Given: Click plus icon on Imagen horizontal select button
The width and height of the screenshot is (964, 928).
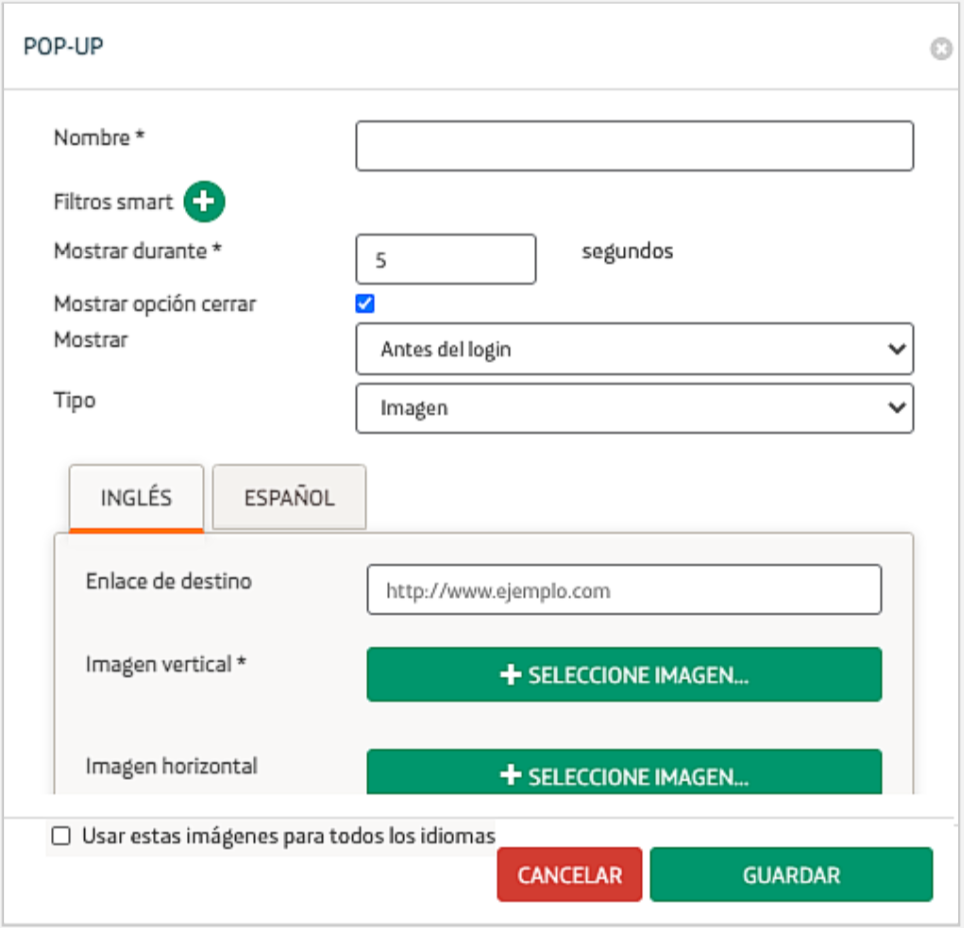Looking at the screenshot, I should [511, 776].
